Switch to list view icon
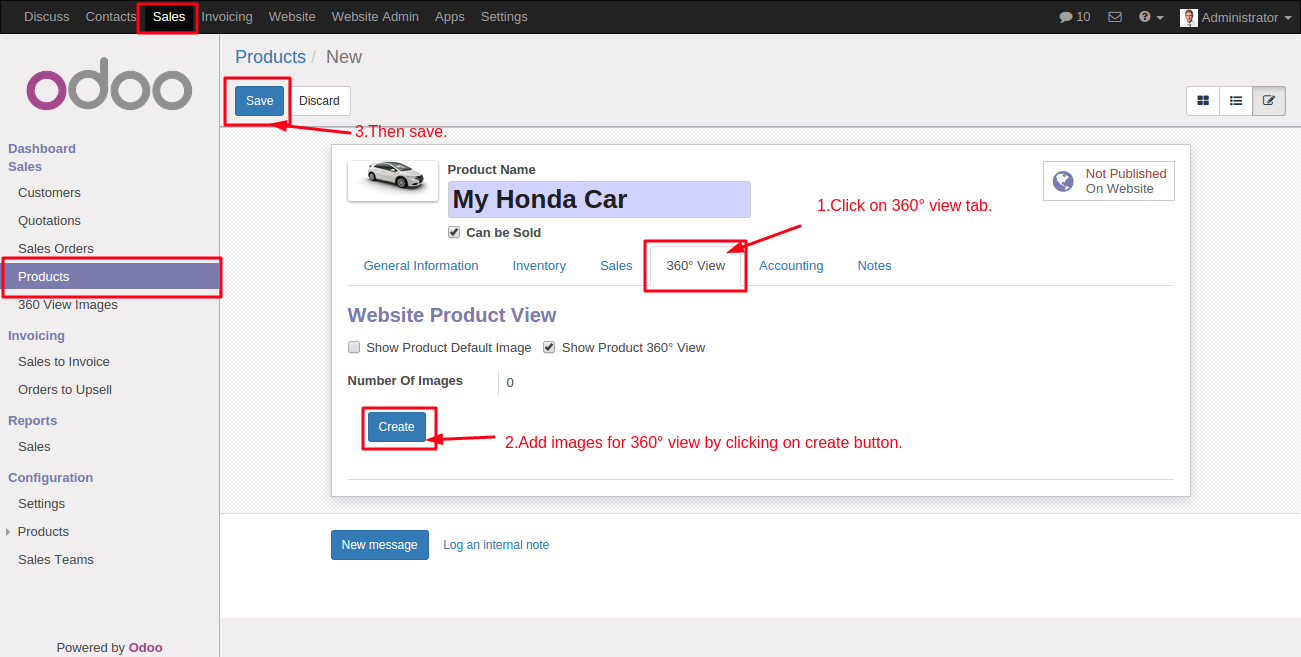Viewport: 1301px width, 657px height. (x=1236, y=101)
